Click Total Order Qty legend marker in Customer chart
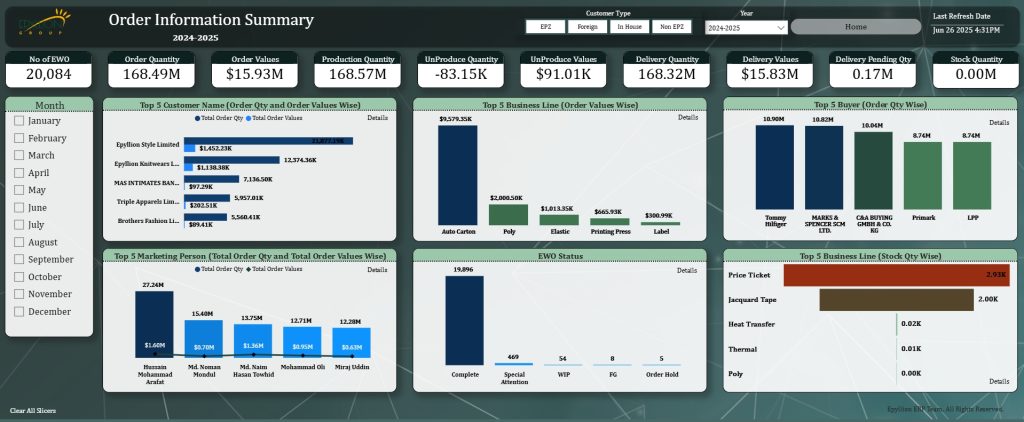The image size is (1024, 422). coord(198,118)
